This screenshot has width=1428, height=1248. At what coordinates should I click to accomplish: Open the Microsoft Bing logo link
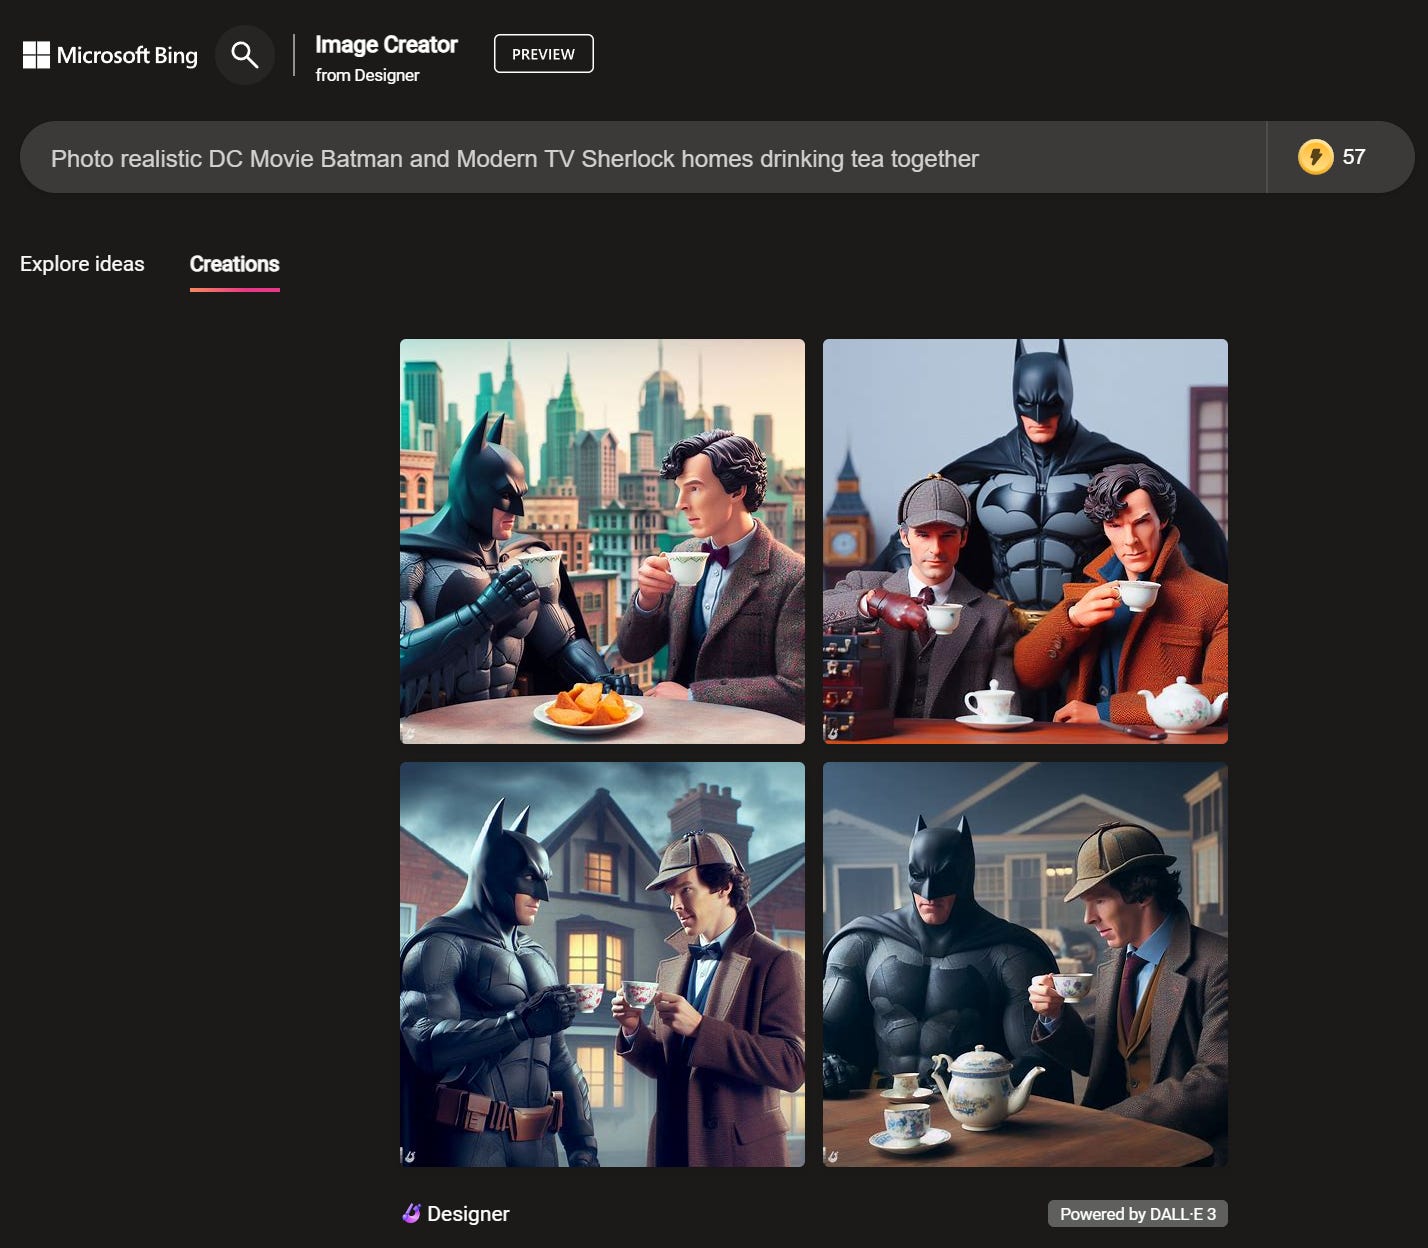pyautogui.click(x=110, y=55)
